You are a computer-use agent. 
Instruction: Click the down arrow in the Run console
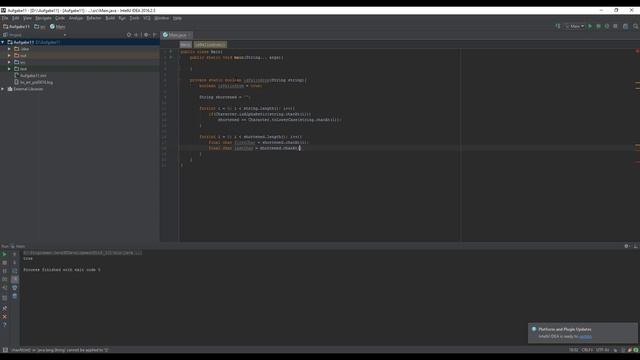(14, 262)
